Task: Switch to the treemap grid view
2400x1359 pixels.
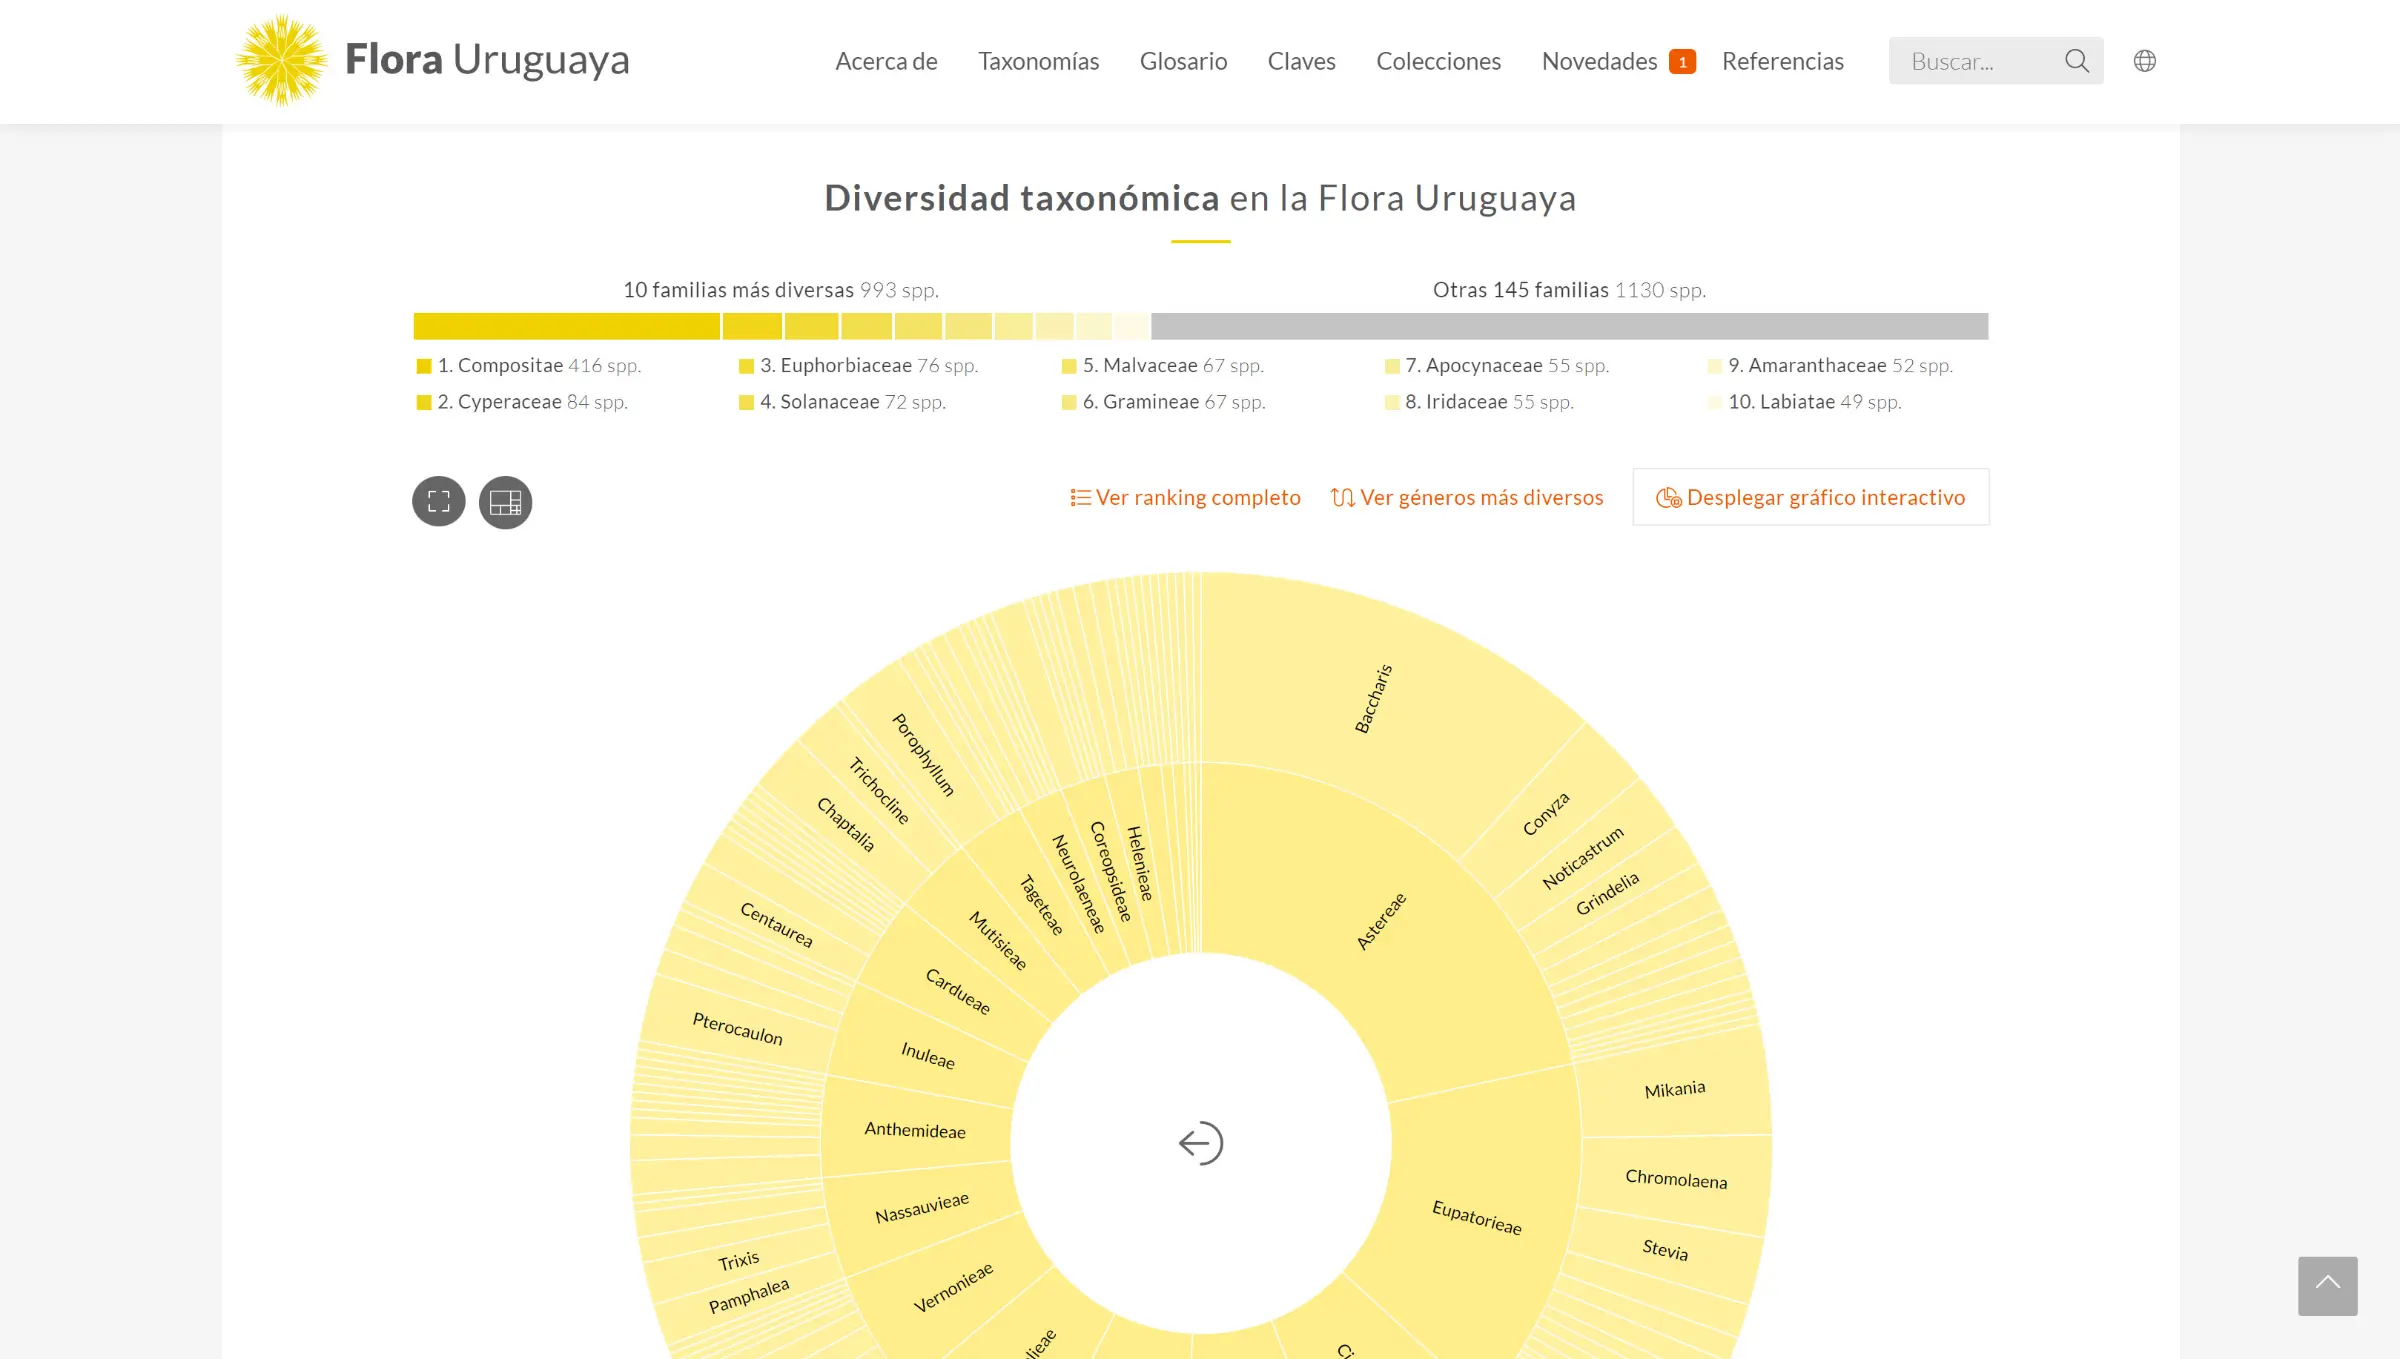Action: [505, 502]
